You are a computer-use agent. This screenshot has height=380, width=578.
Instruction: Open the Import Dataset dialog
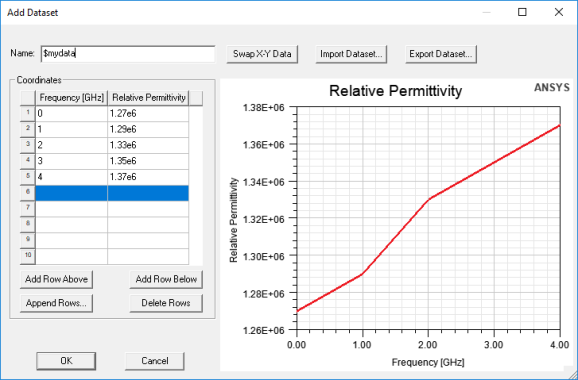tap(351, 54)
